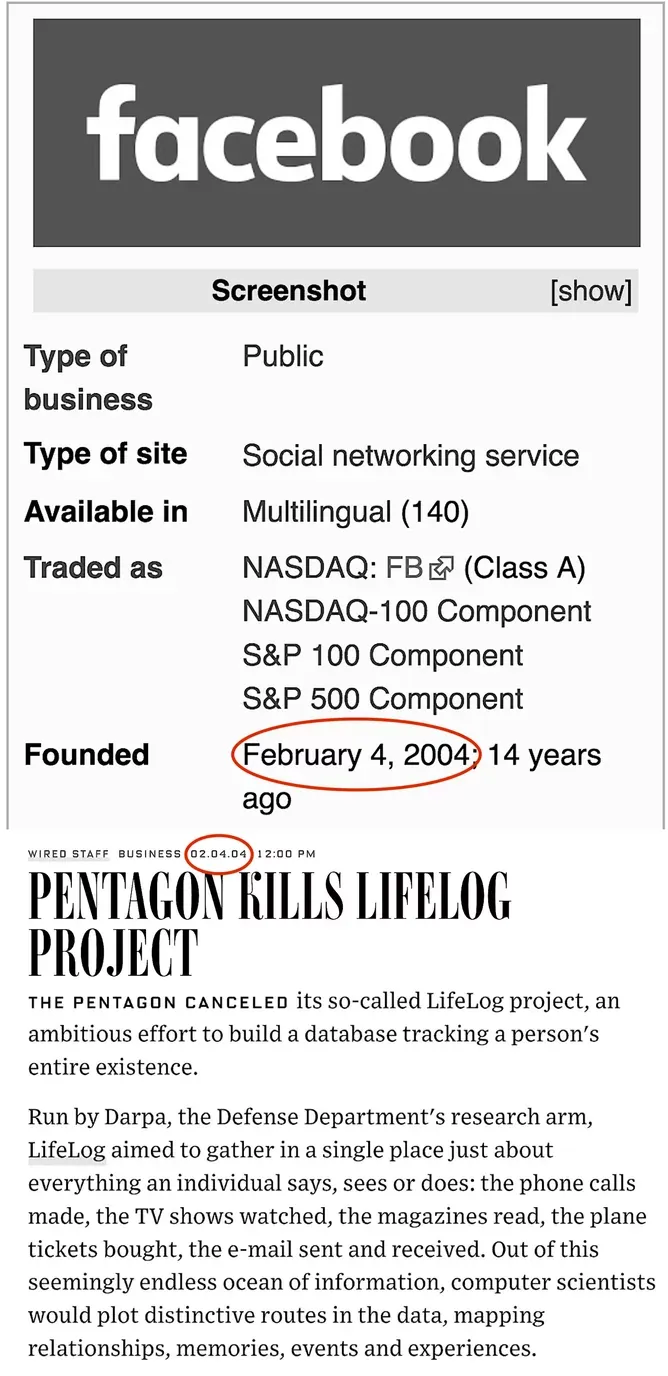The height and width of the screenshot is (1376, 668).
Task: Click the circled 02.04.04 article date
Action: pos(218,854)
